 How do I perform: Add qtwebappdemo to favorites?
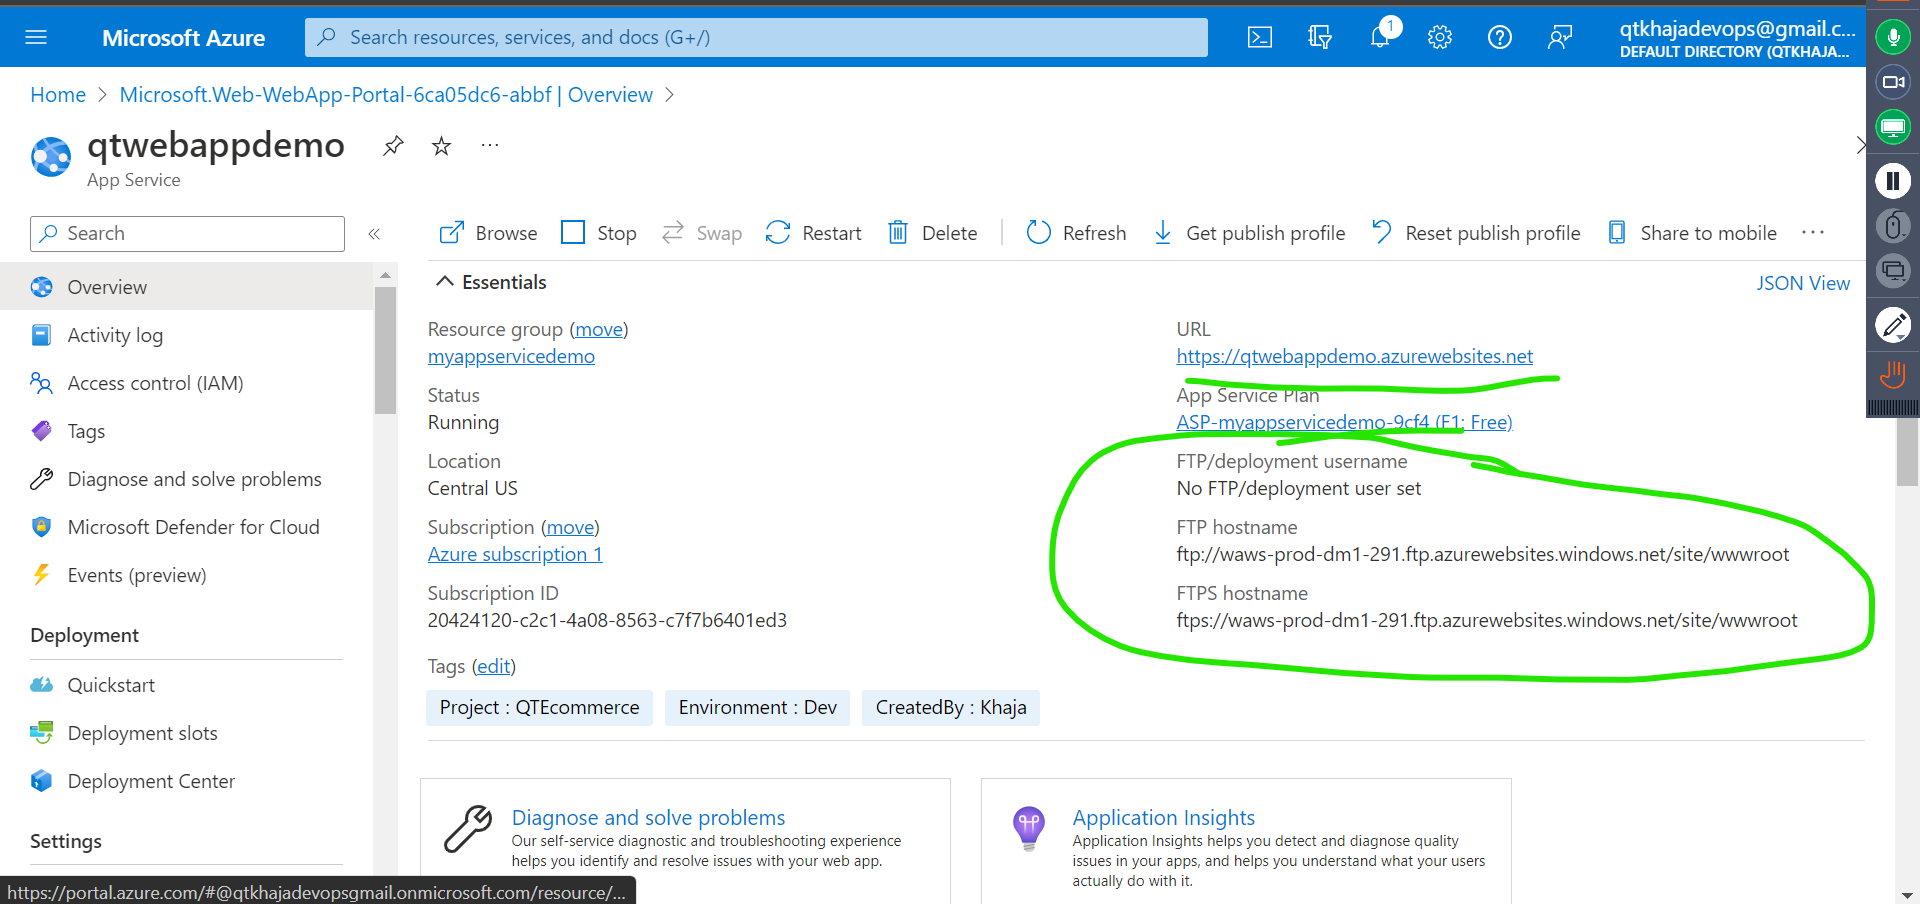pyautogui.click(x=441, y=145)
